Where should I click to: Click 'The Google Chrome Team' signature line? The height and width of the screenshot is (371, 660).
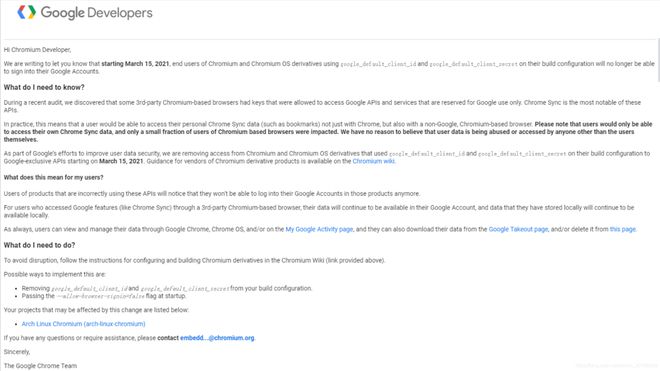point(40,366)
